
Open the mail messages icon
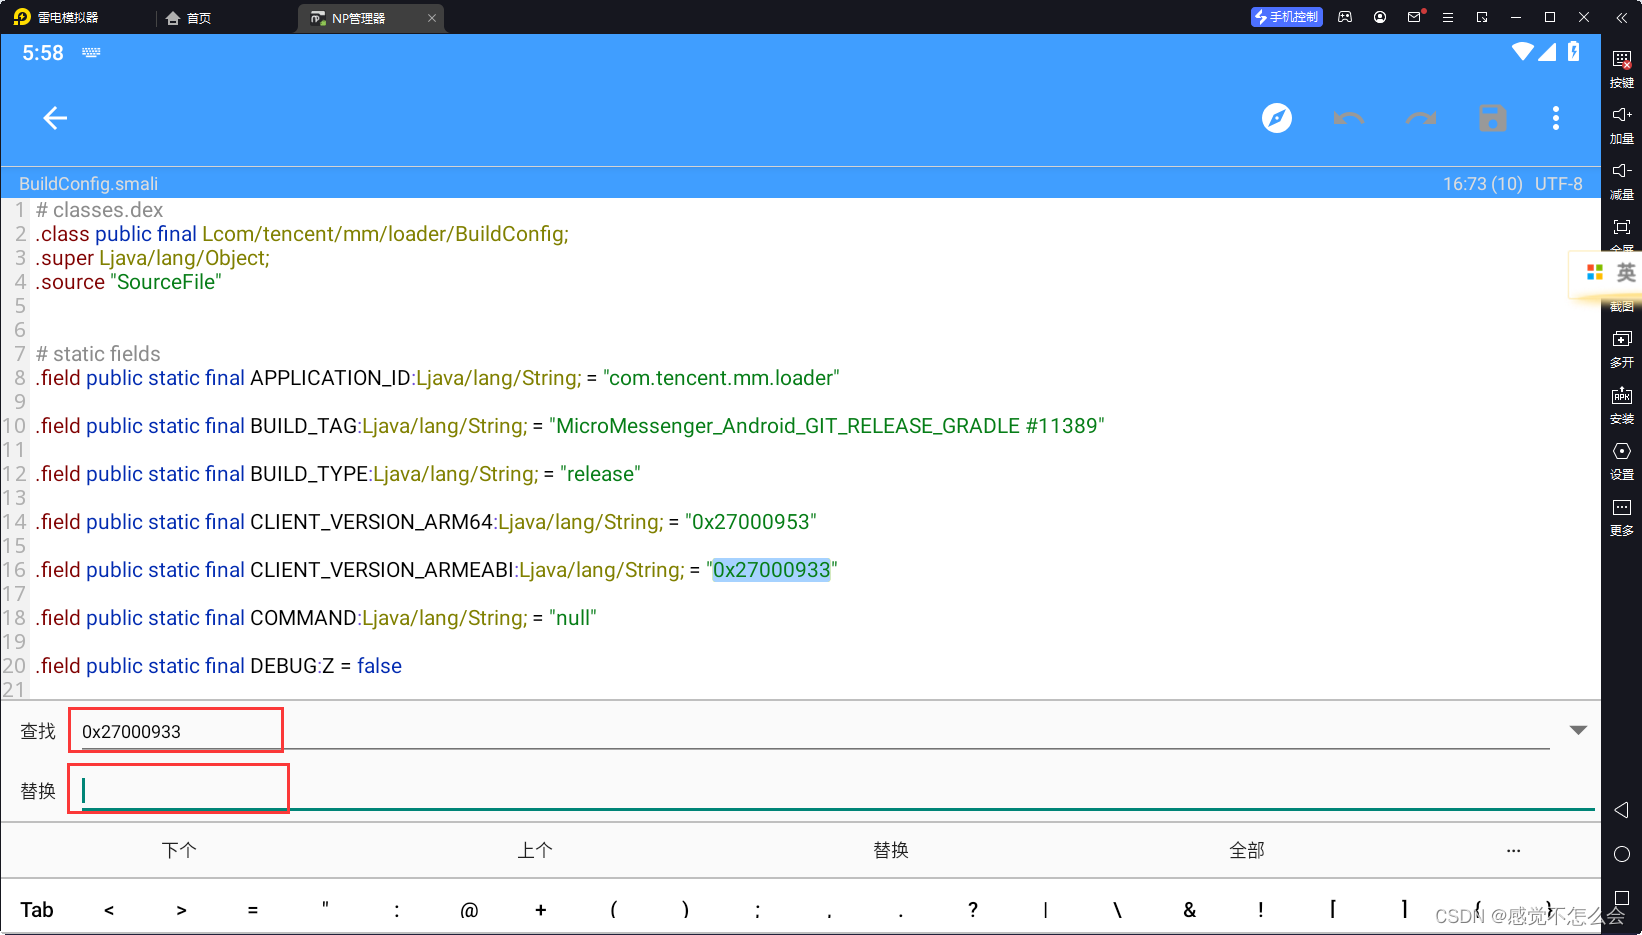click(x=1414, y=17)
